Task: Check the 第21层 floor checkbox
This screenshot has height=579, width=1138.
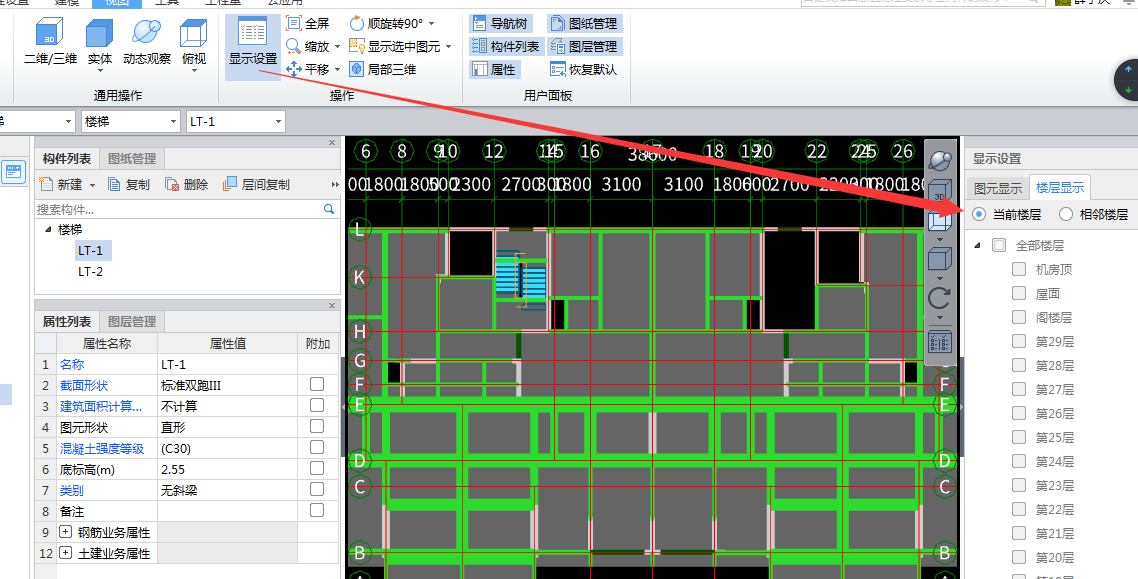Action: pos(1019,533)
